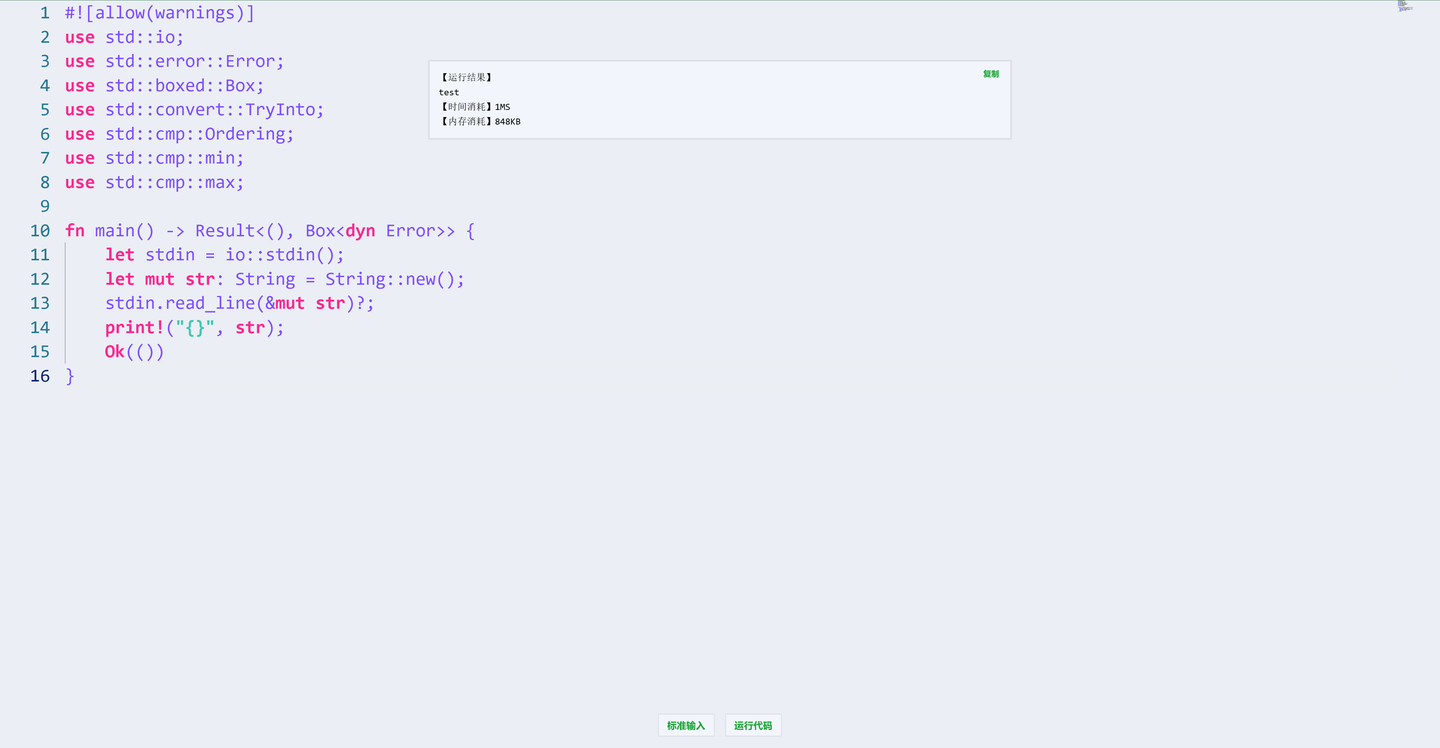Screen dimensions: 1440x748
Task: Click the 'Ok(())' expression on line 15
Action: [x=134, y=351]
